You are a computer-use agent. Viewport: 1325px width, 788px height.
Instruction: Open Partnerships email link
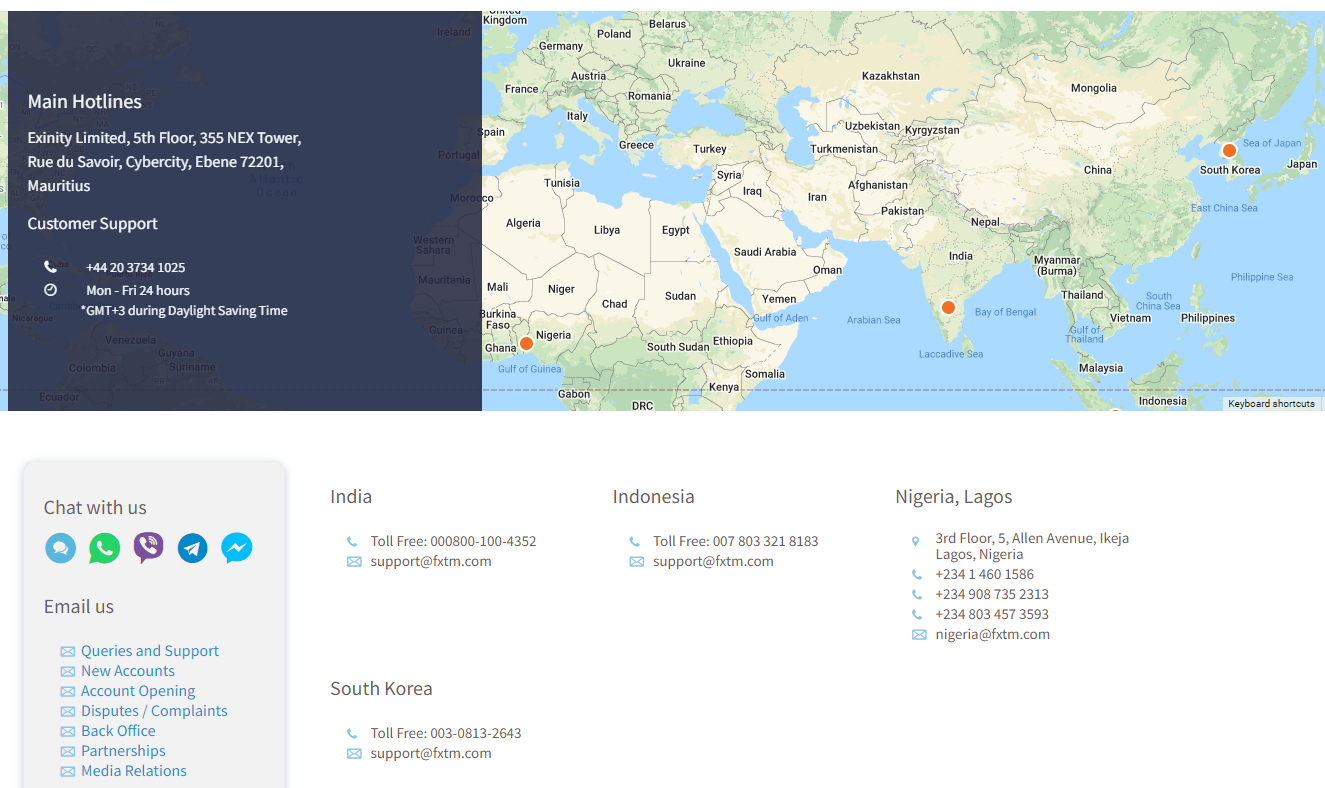[x=123, y=751]
